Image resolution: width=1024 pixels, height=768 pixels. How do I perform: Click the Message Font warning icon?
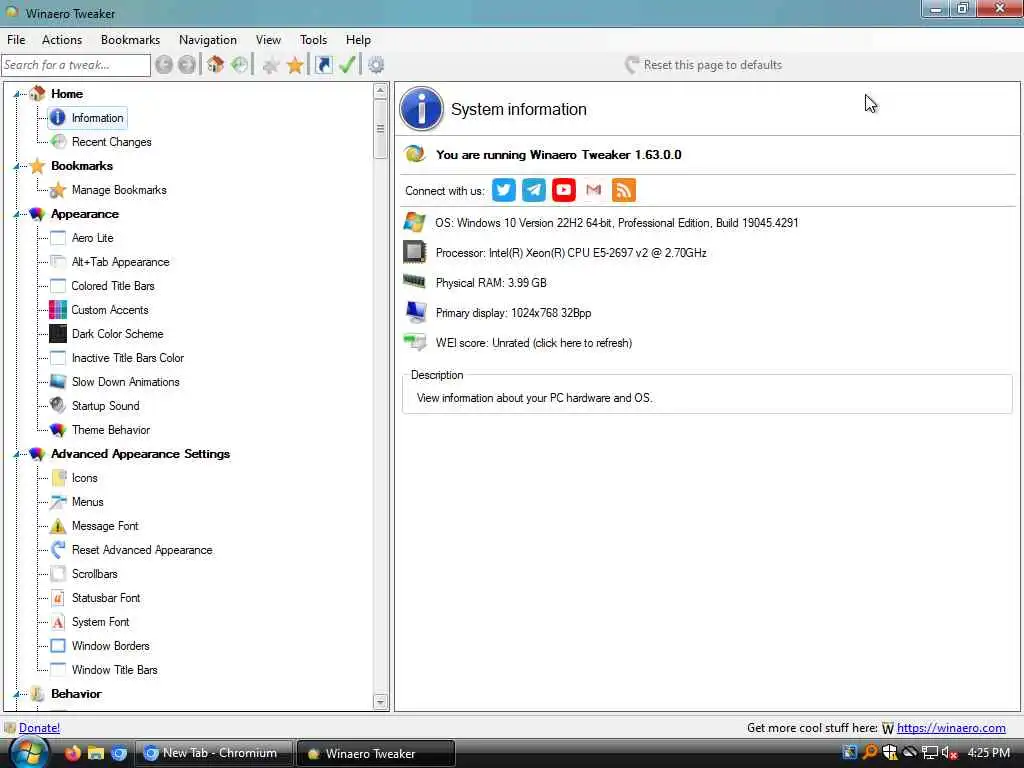coord(58,526)
